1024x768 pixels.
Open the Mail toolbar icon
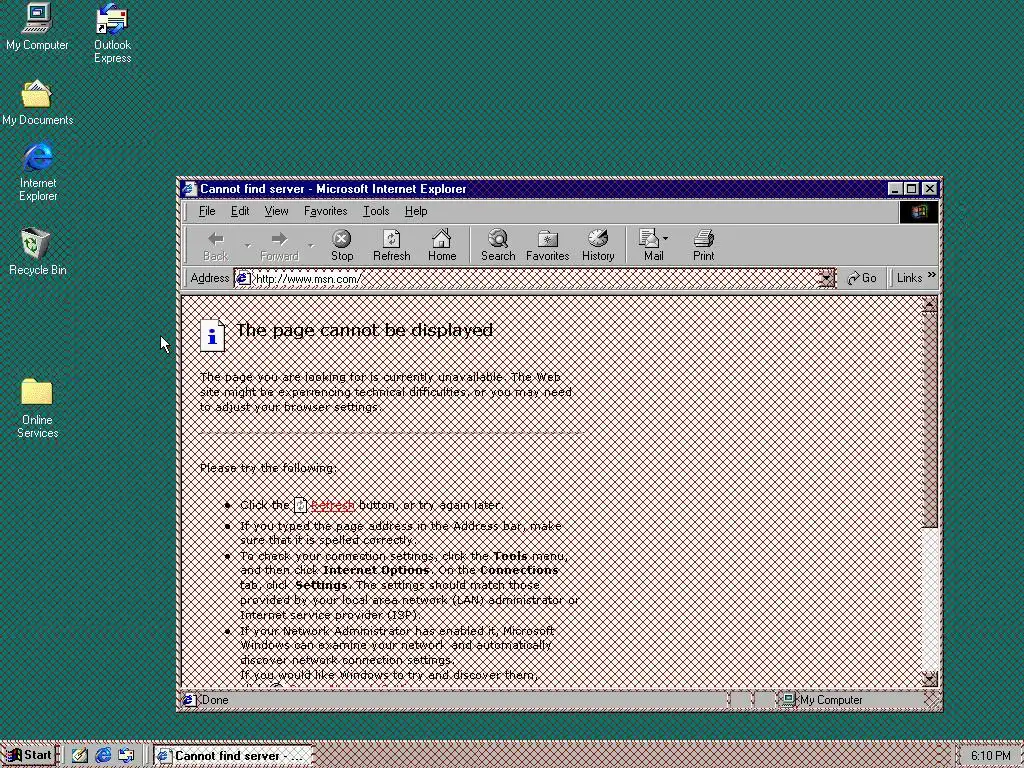650,246
